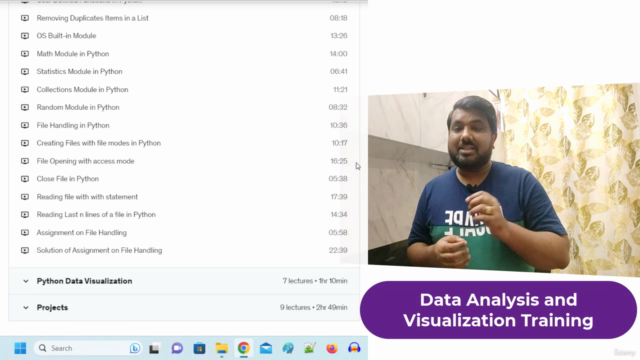Open lecture Solution of Assignment on File Handling
Screen dimensions: 640x360
point(99,251)
